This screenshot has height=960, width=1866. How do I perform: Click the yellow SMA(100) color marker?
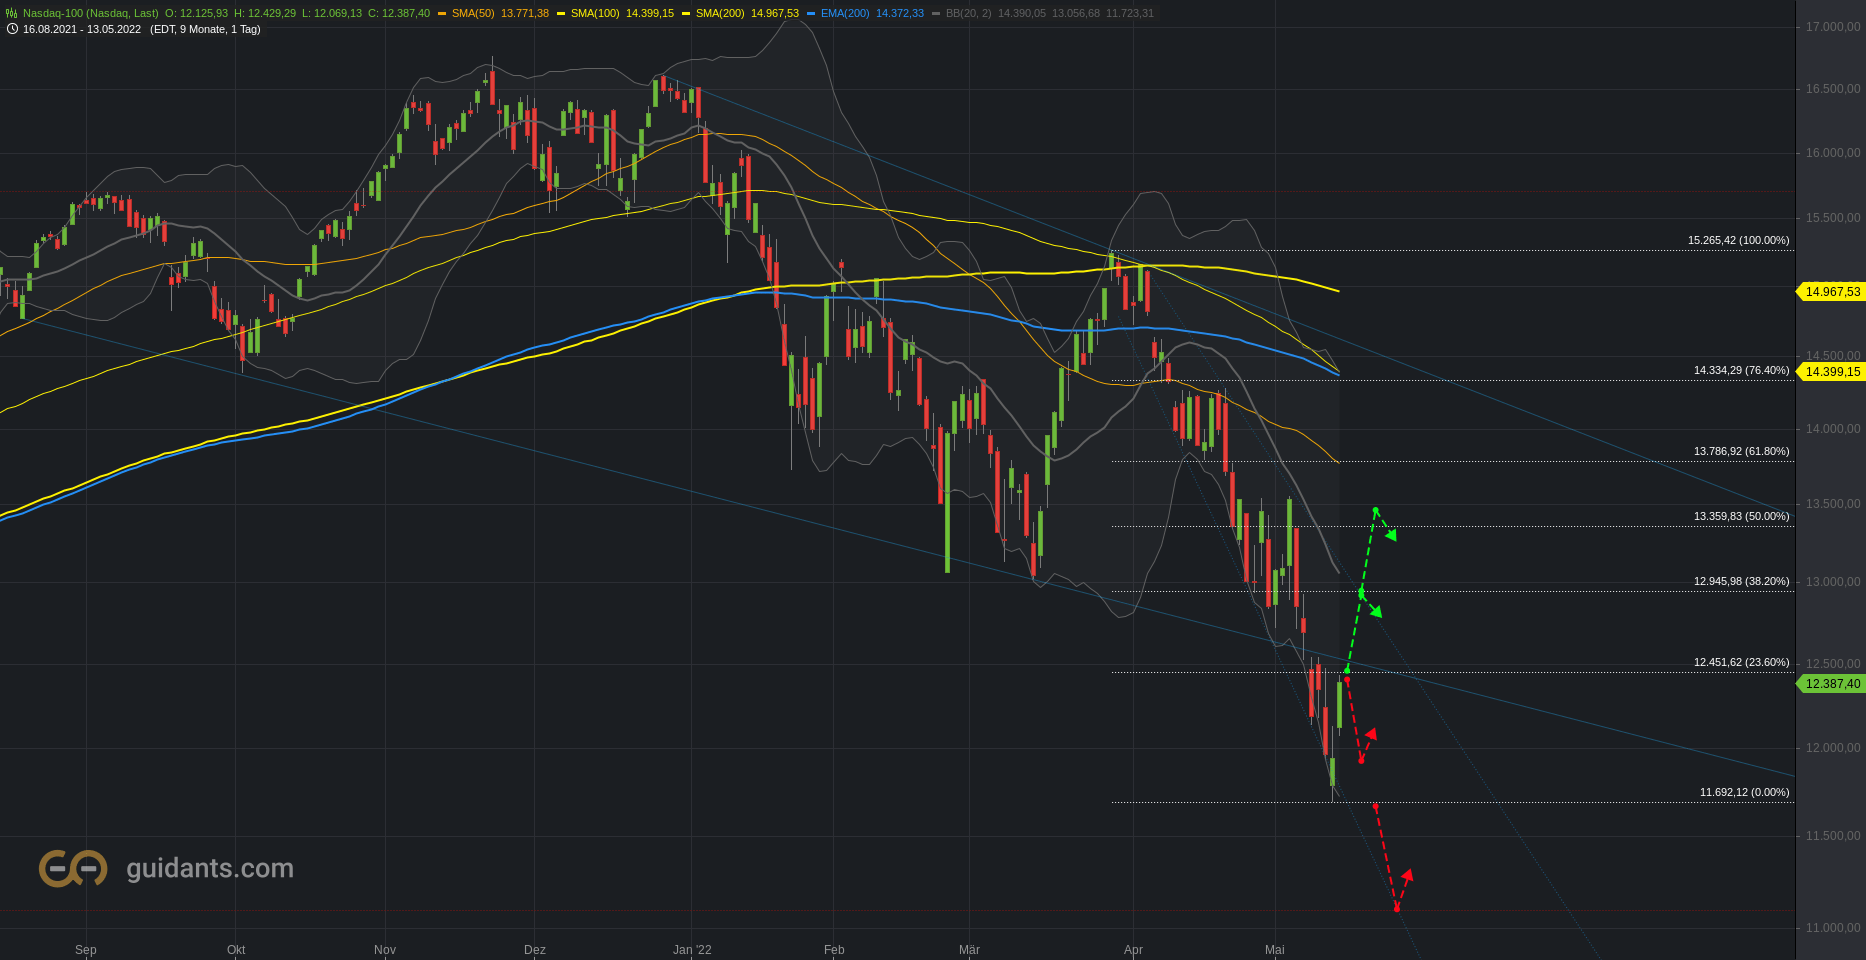[561, 14]
